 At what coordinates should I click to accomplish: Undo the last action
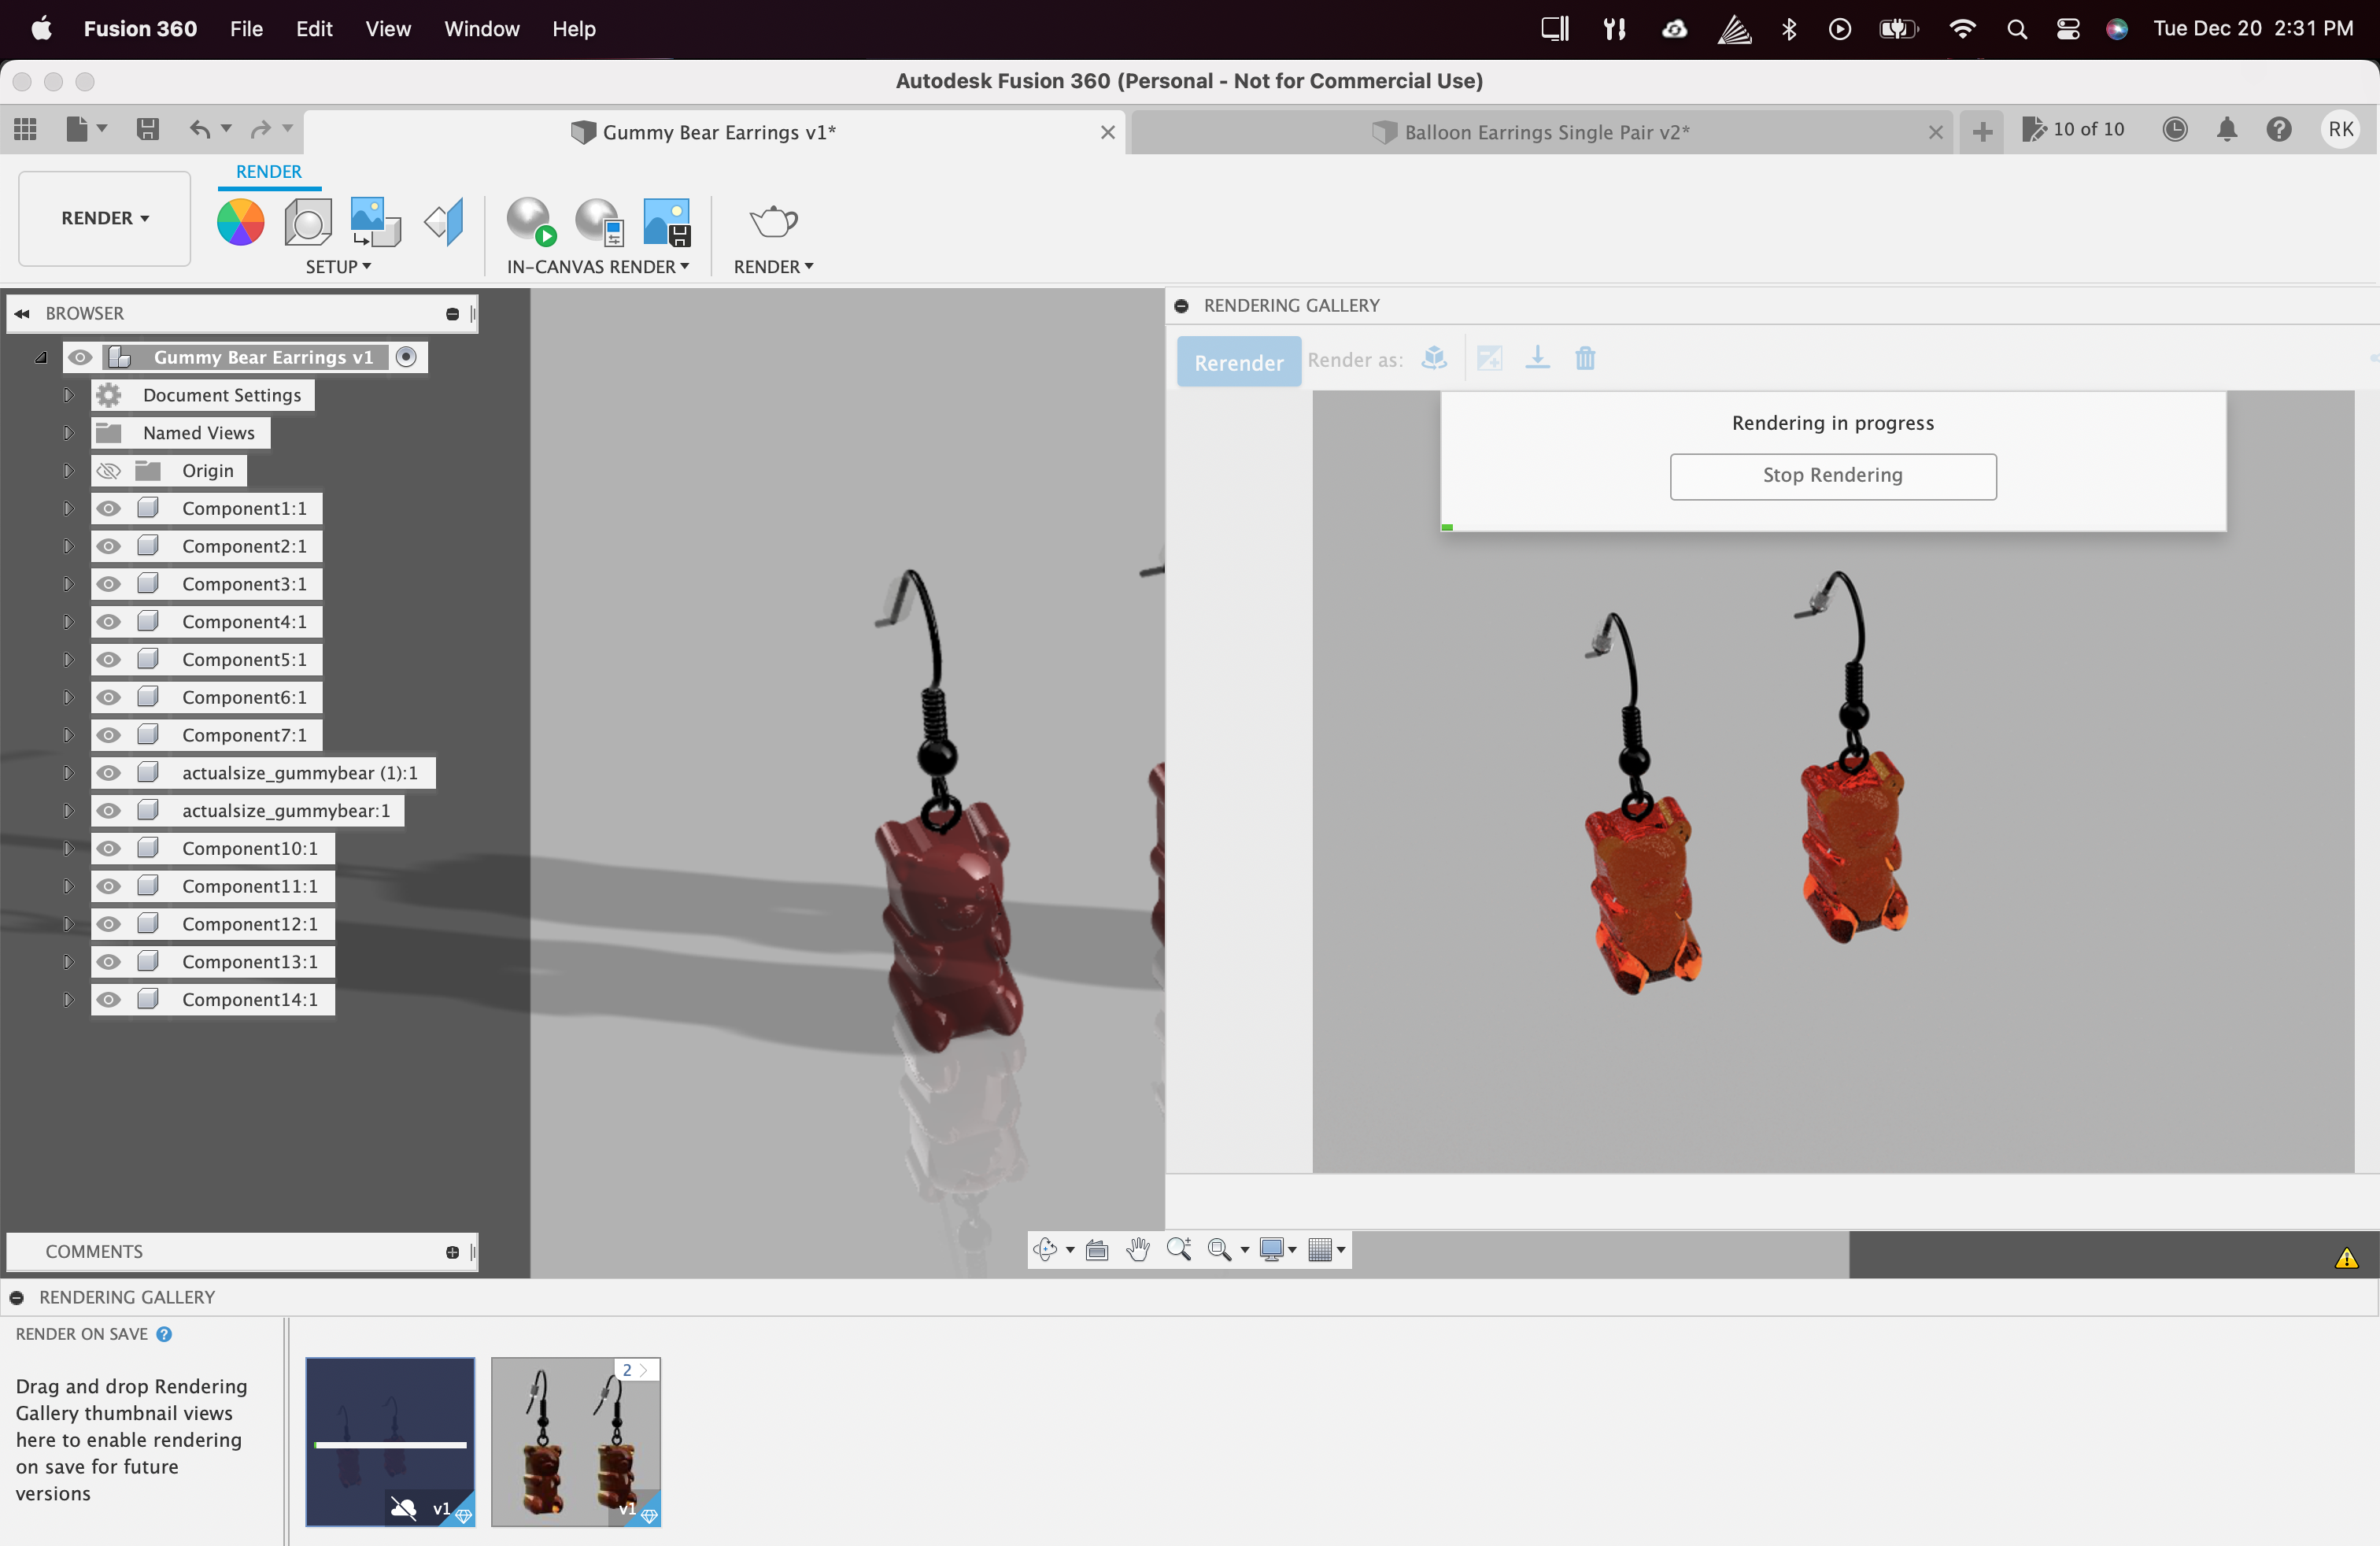coord(200,129)
